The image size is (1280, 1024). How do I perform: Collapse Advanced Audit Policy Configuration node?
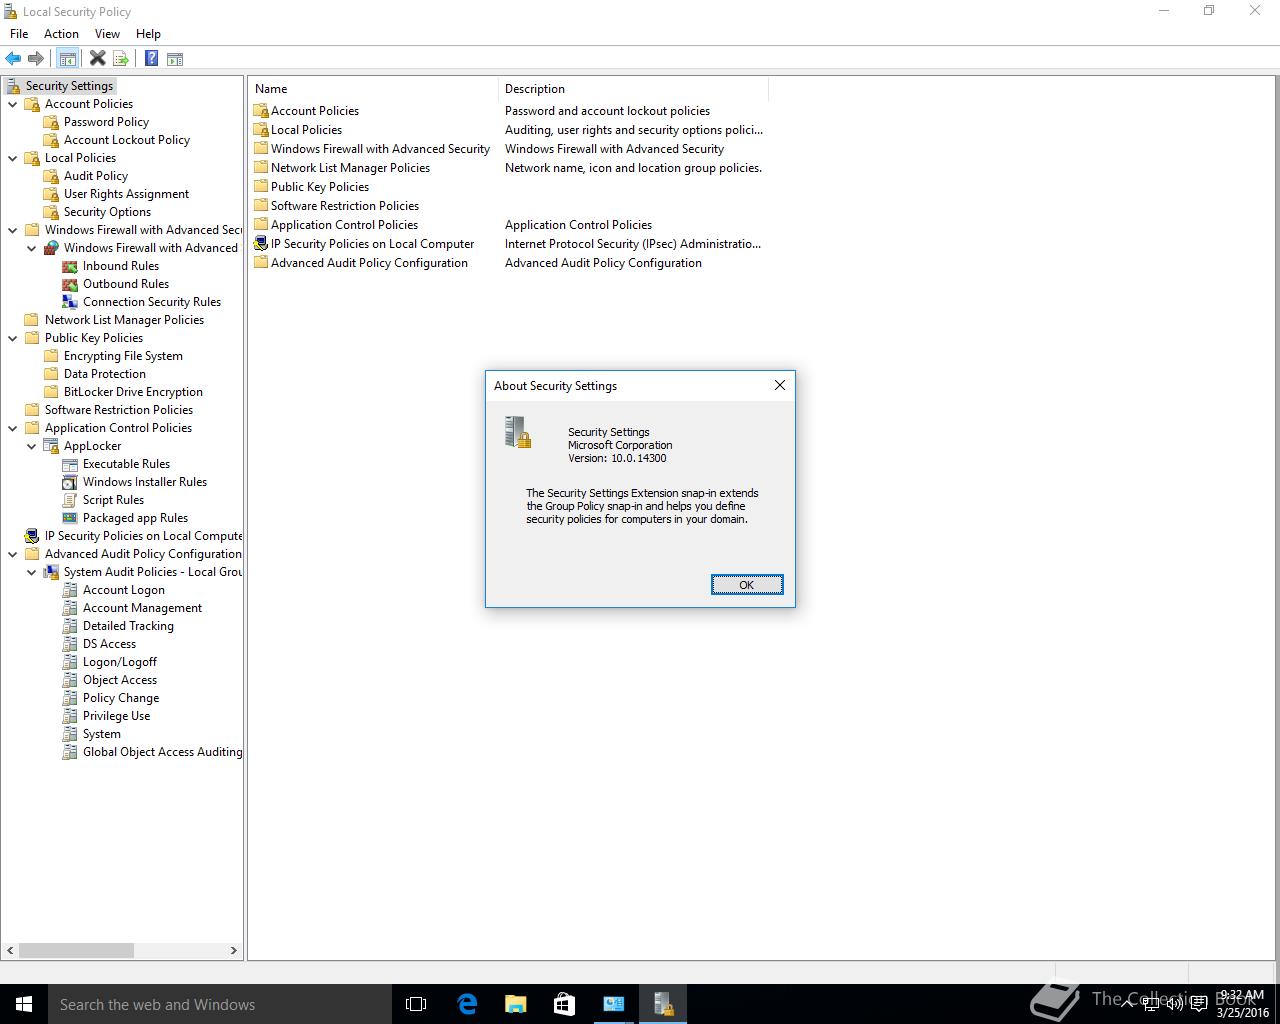(13, 554)
